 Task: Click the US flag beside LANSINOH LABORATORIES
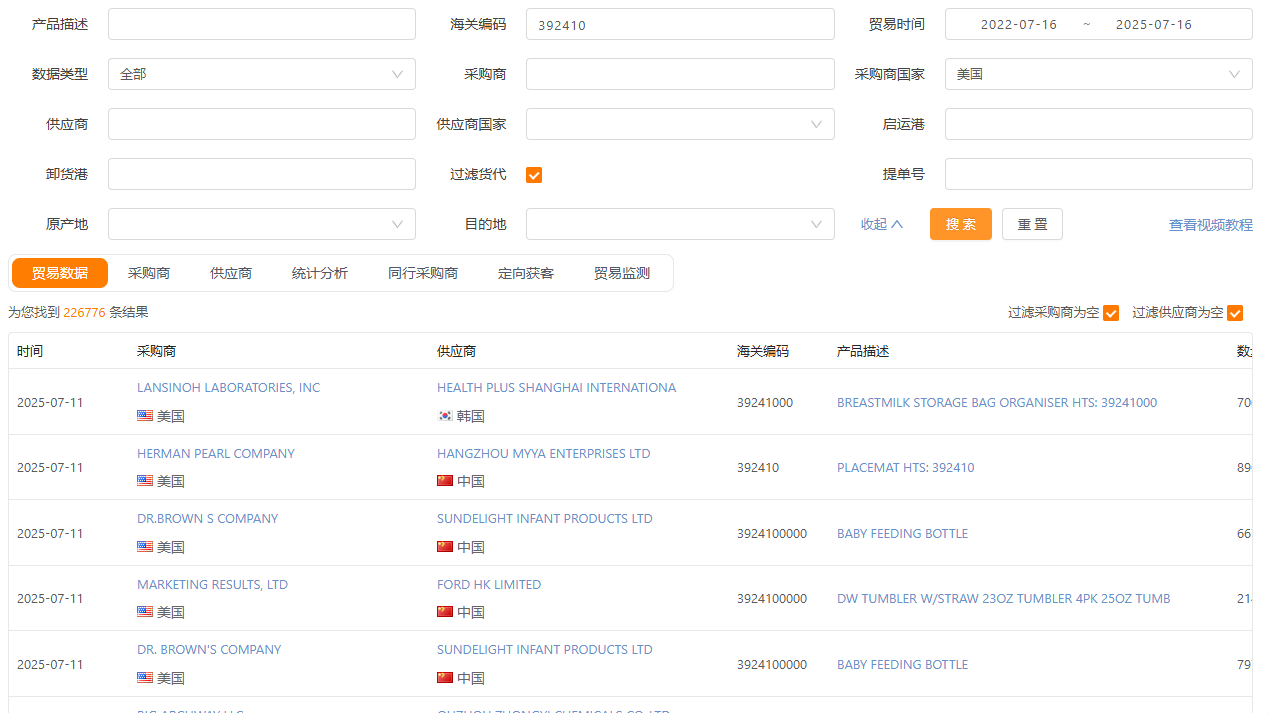pos(145,416)
